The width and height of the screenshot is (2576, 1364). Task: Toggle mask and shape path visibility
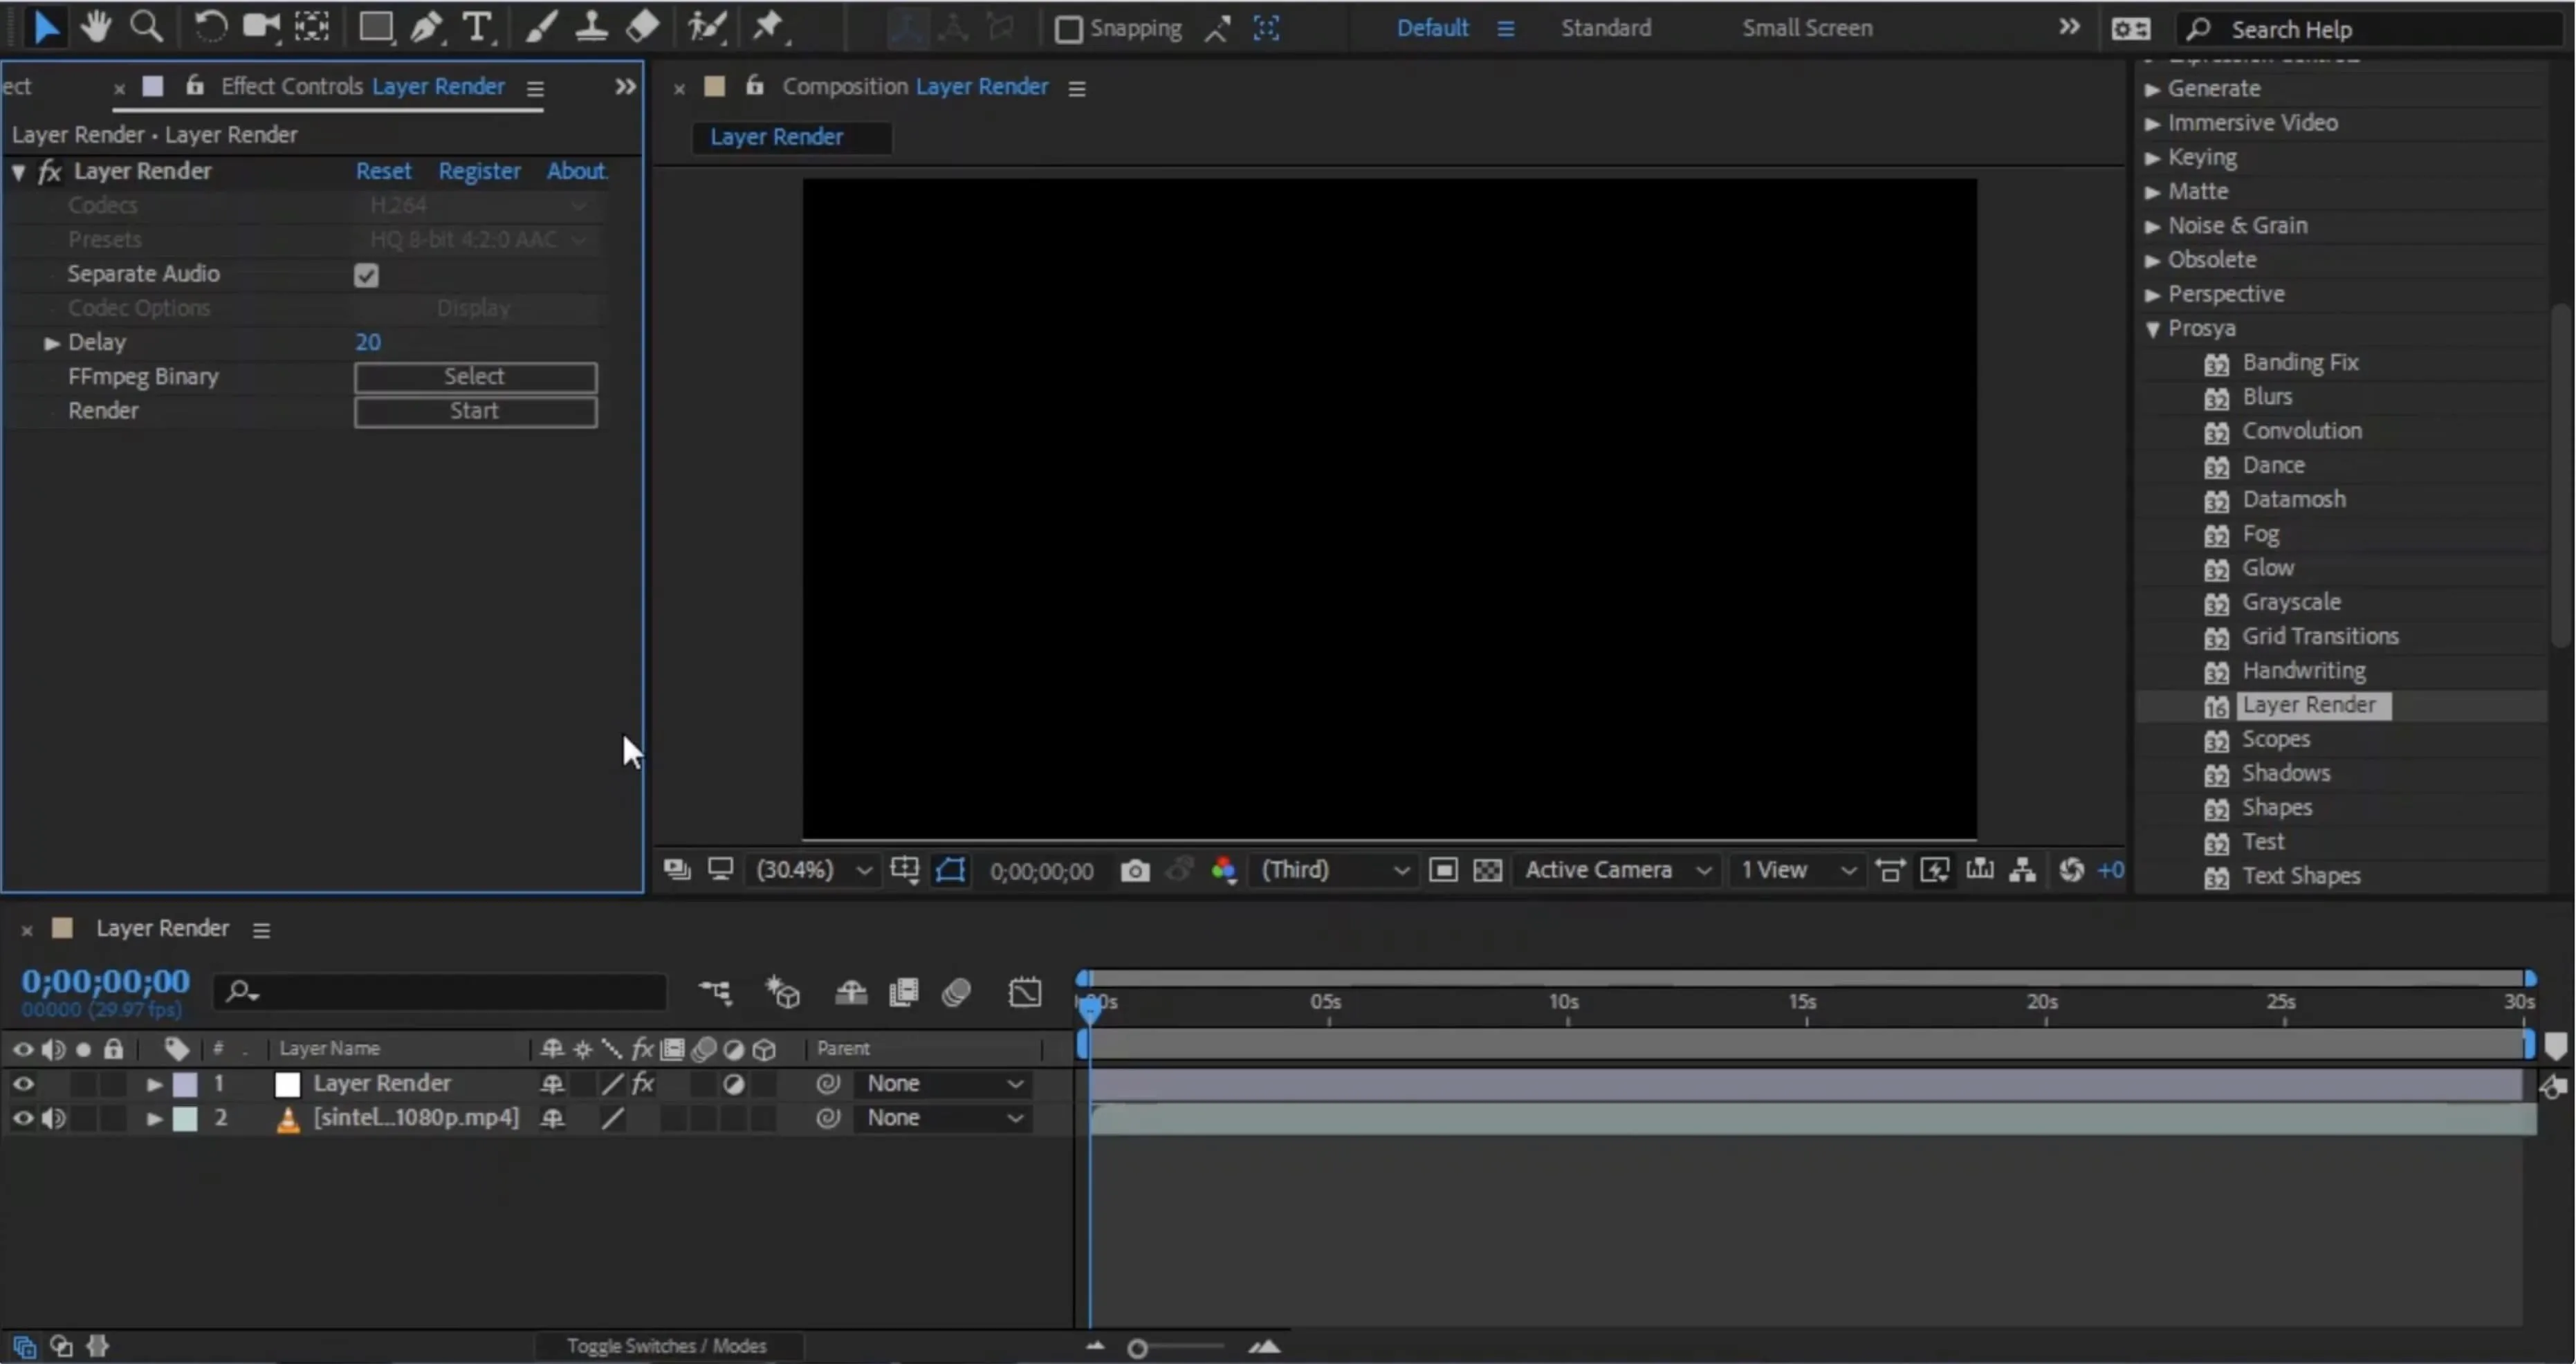click(950, 870)
